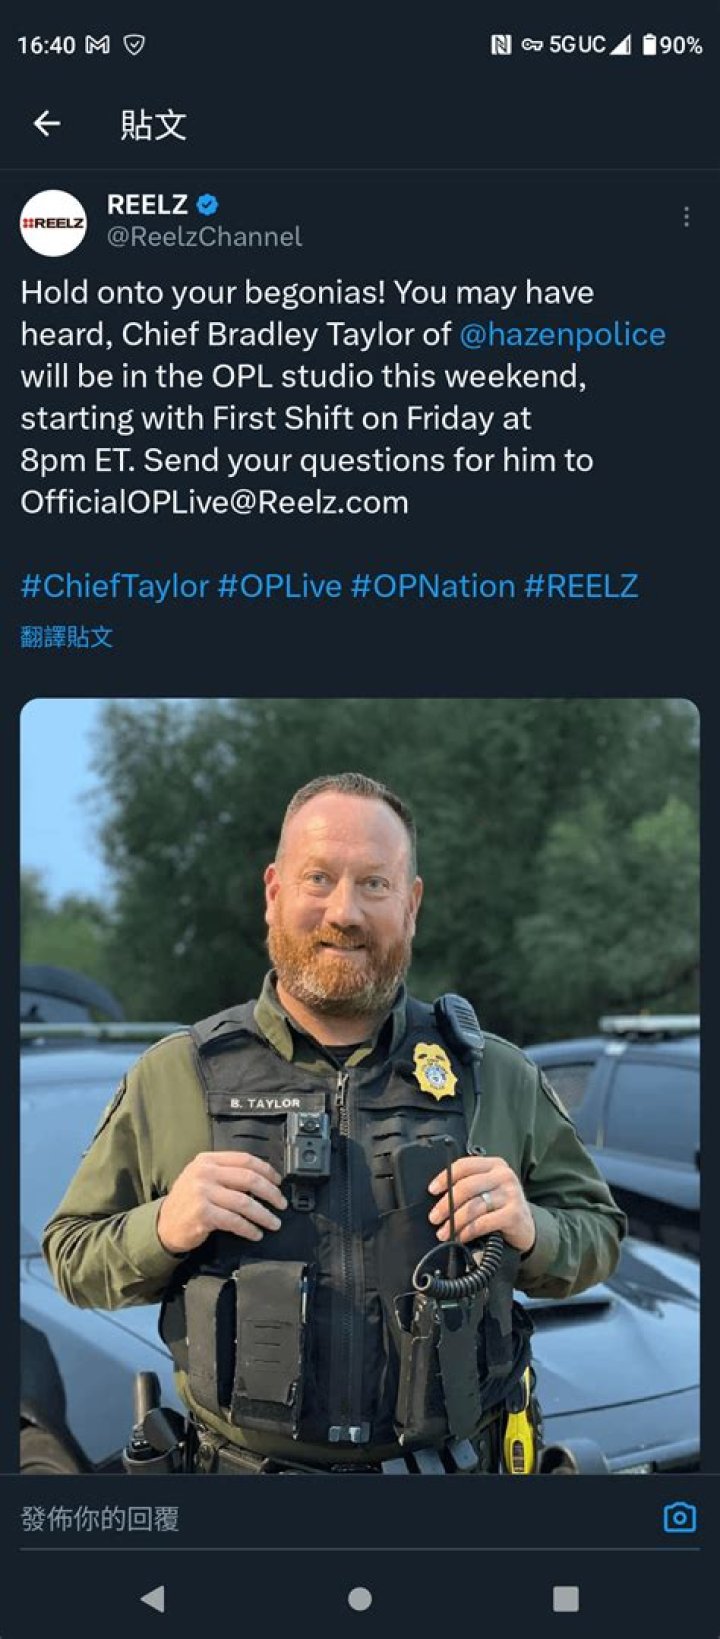The image size is (720, 1639).
Task: Open the @hazenpolice mention link
Action: pos(562,334)
